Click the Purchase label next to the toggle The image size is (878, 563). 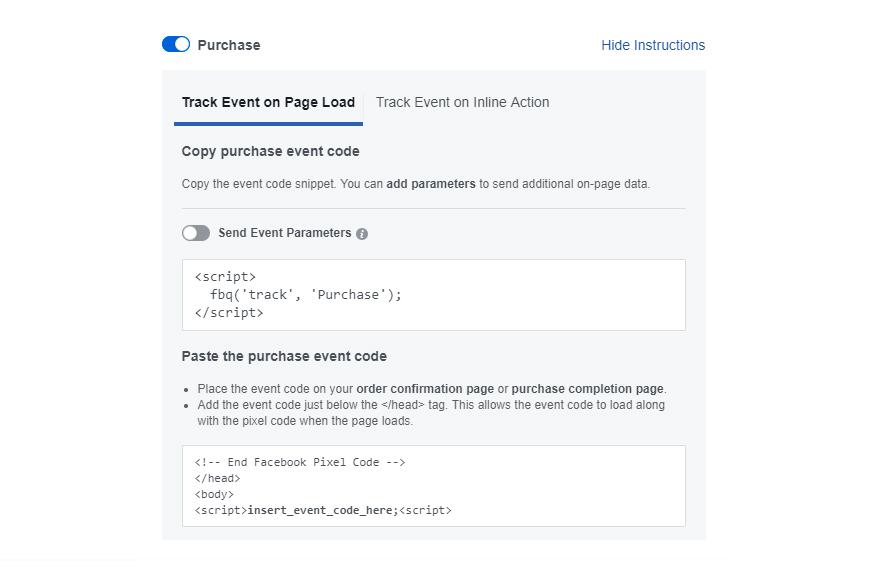coord(229,45)
